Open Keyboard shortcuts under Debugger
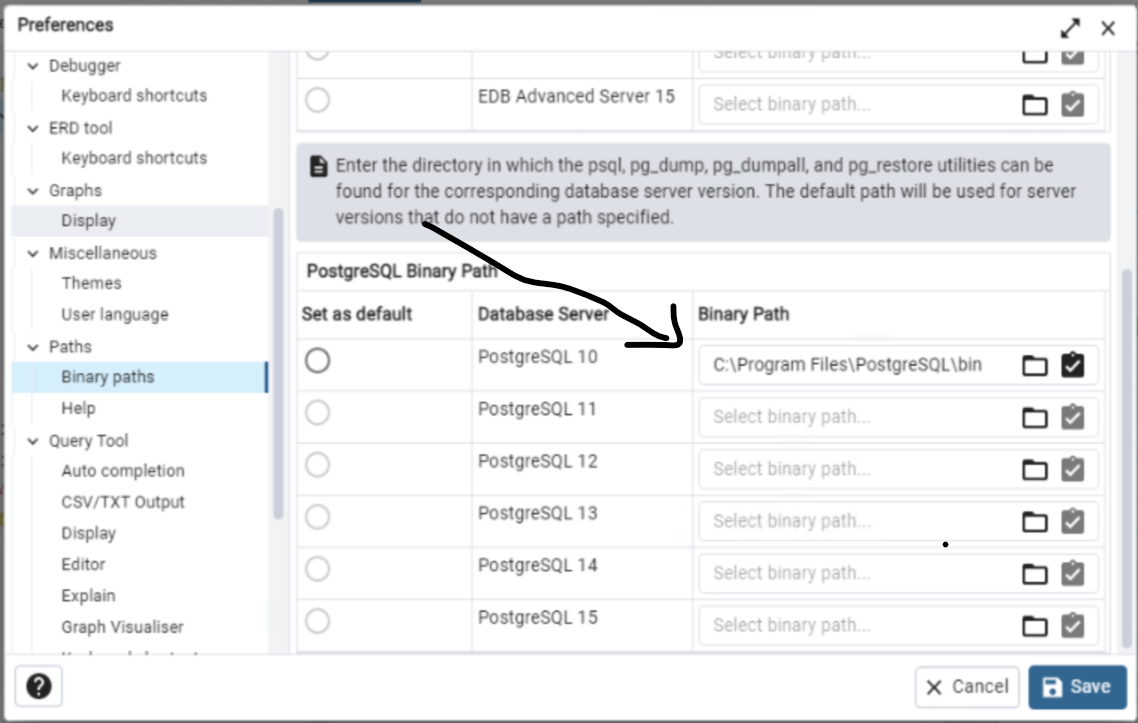 (134, 96)
